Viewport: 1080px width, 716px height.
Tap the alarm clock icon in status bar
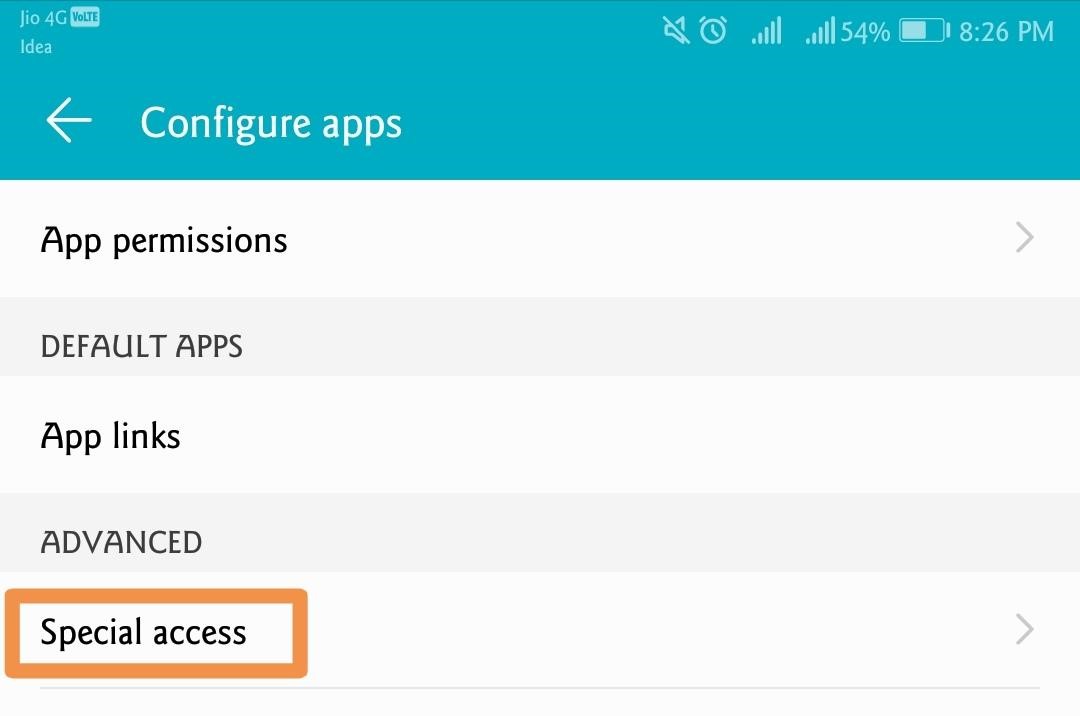pyautogui.click(x=712, y=31)
